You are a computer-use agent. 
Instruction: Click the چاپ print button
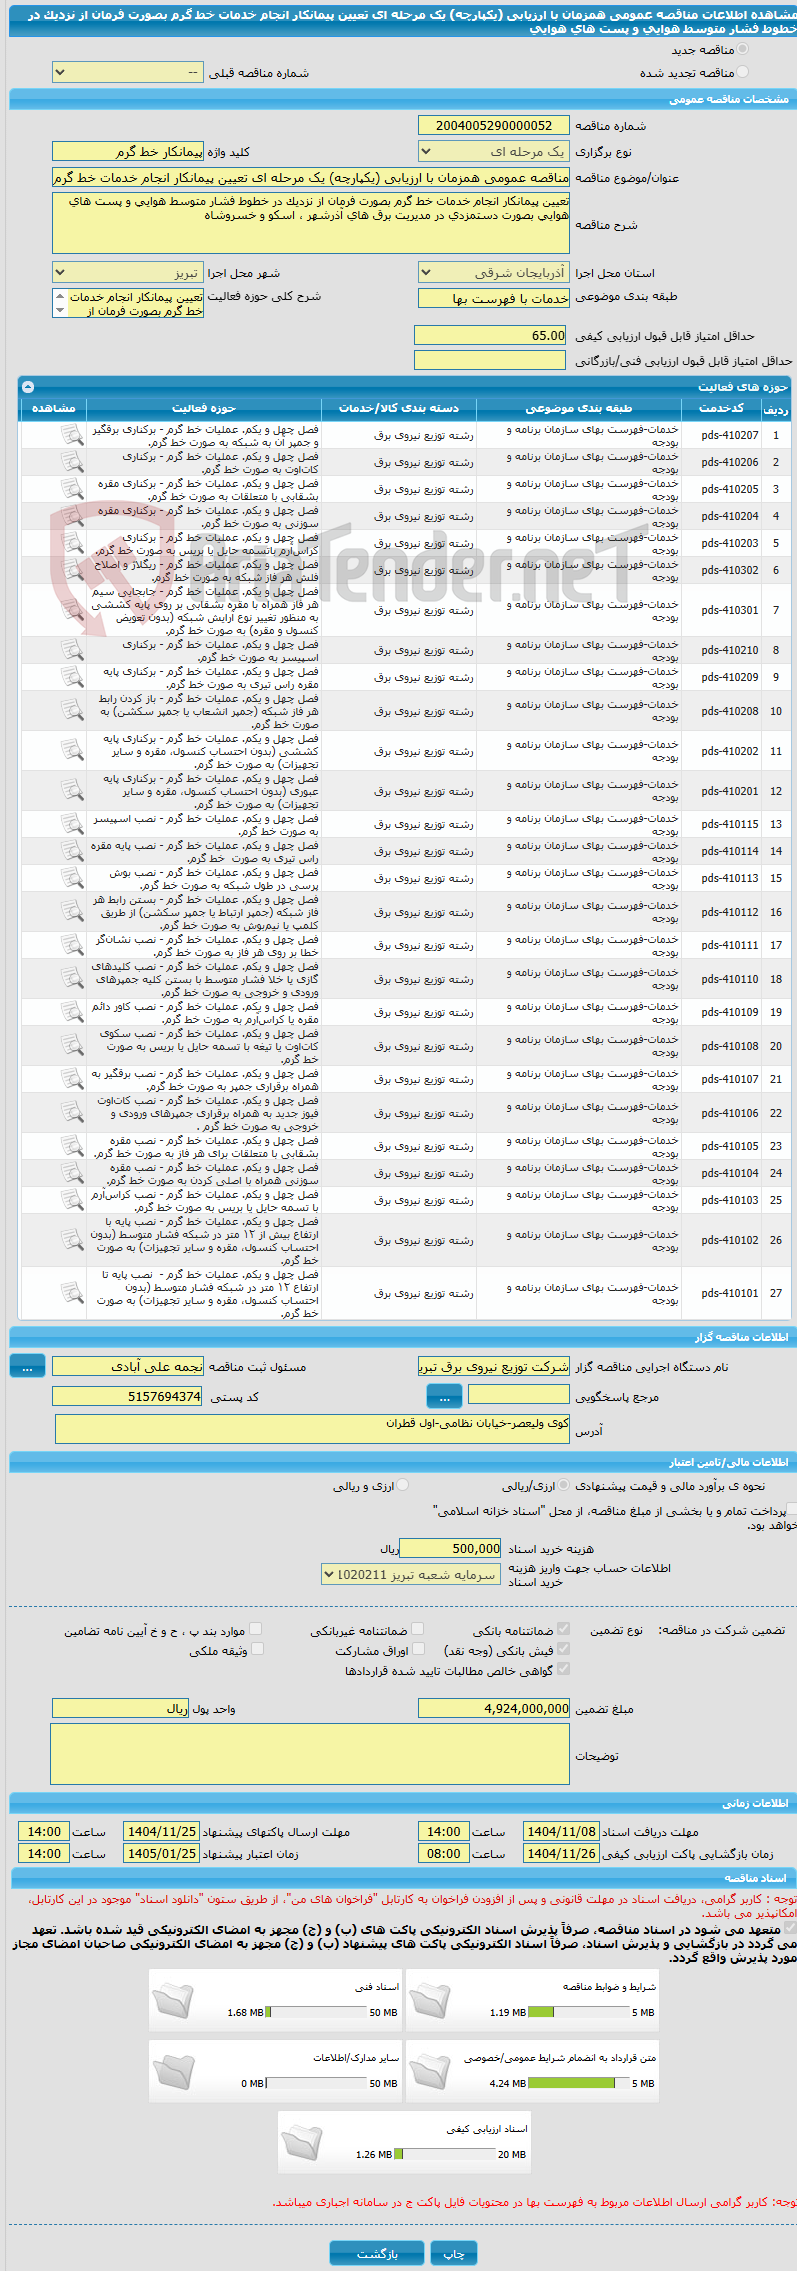454,2253
